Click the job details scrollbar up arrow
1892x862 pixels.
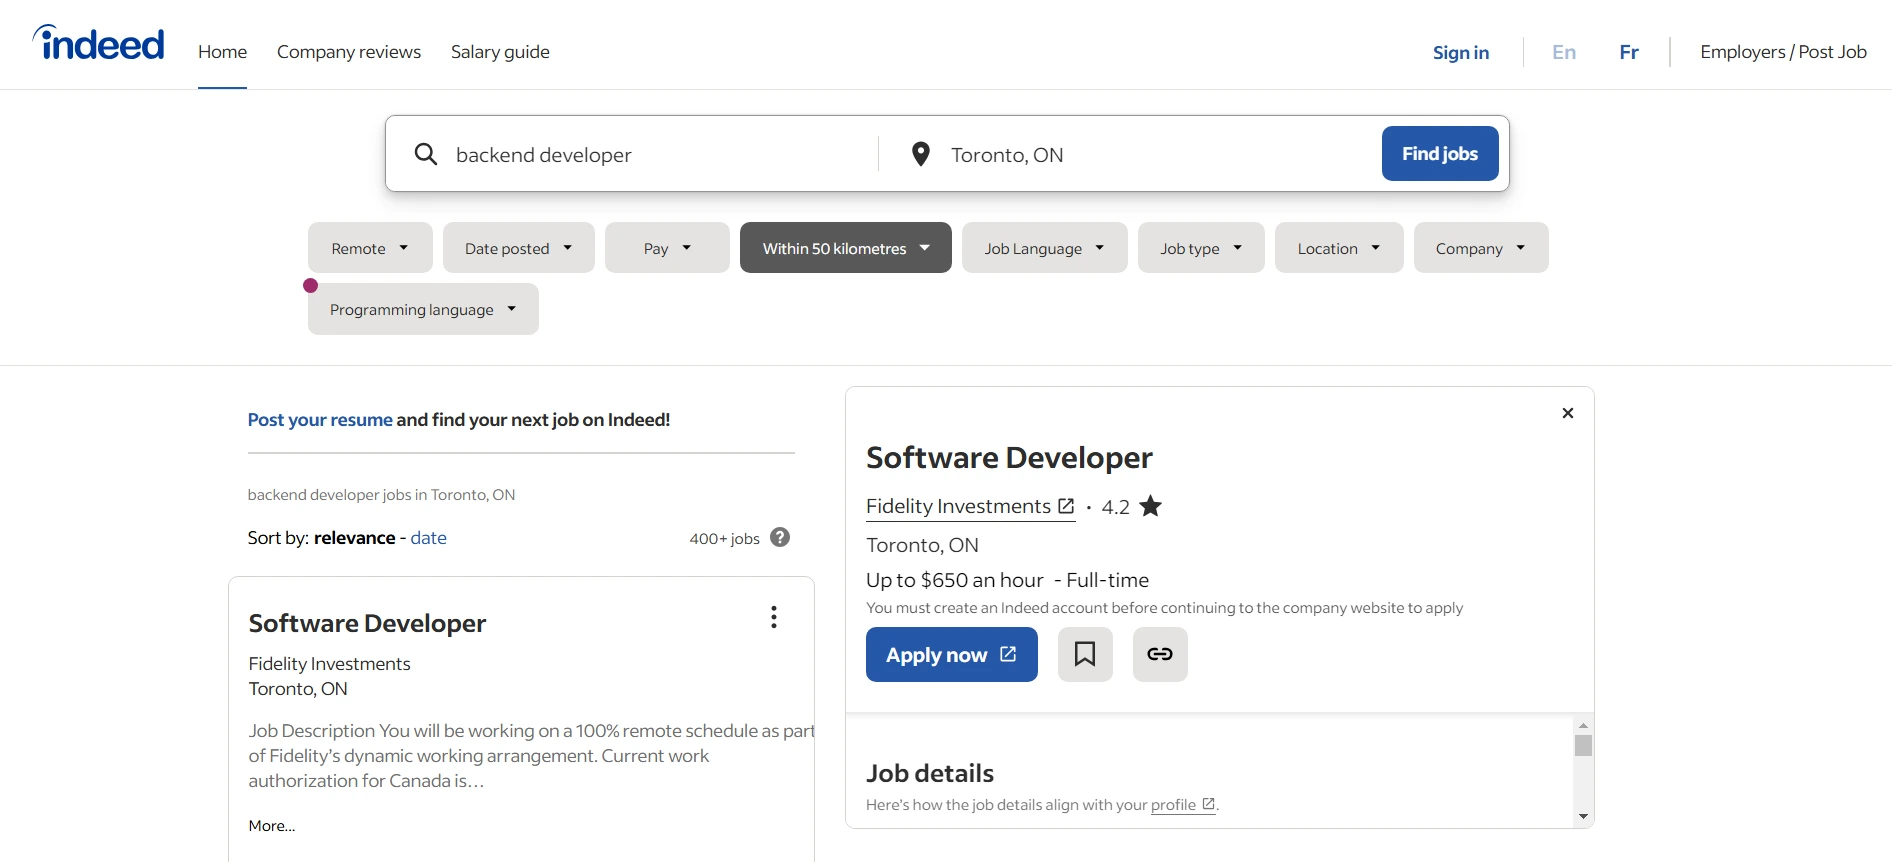tap(1583, 725)
